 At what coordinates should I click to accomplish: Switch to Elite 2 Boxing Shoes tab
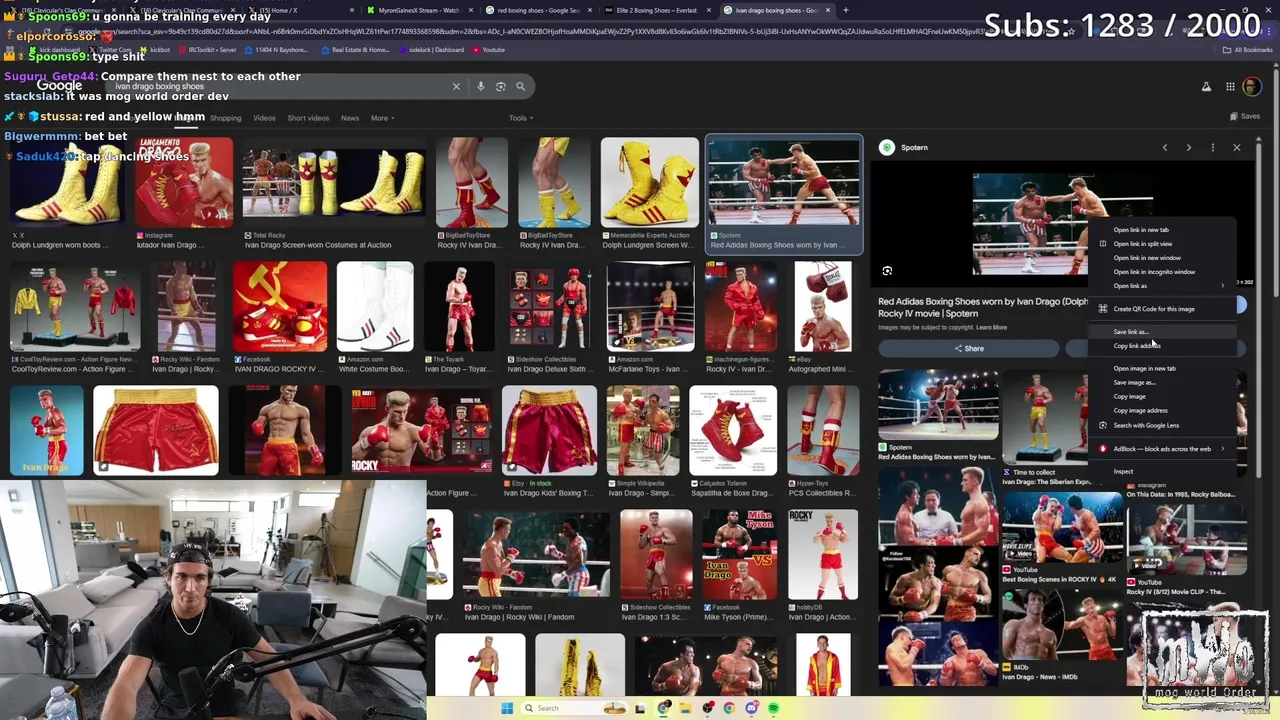click(656, 10)
